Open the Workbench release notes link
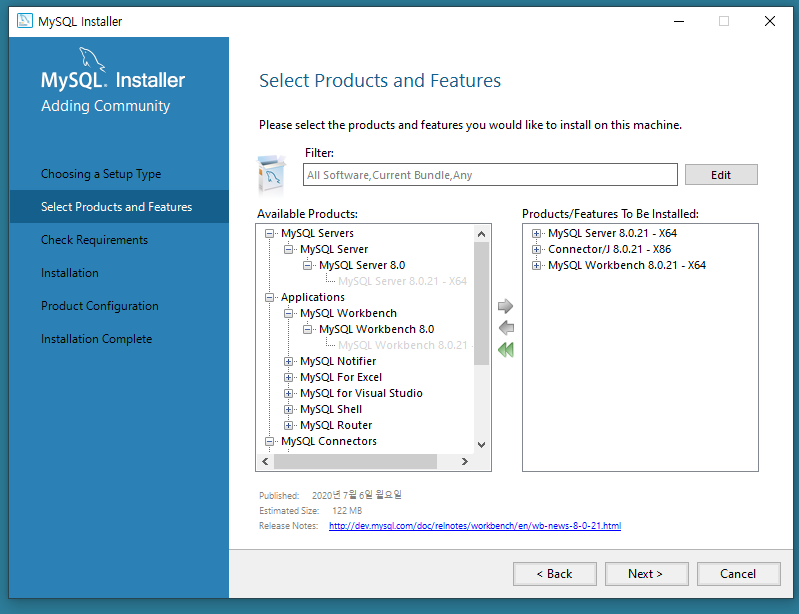The image size is (799, 614). pyautogui.click(x=475, y=526)
